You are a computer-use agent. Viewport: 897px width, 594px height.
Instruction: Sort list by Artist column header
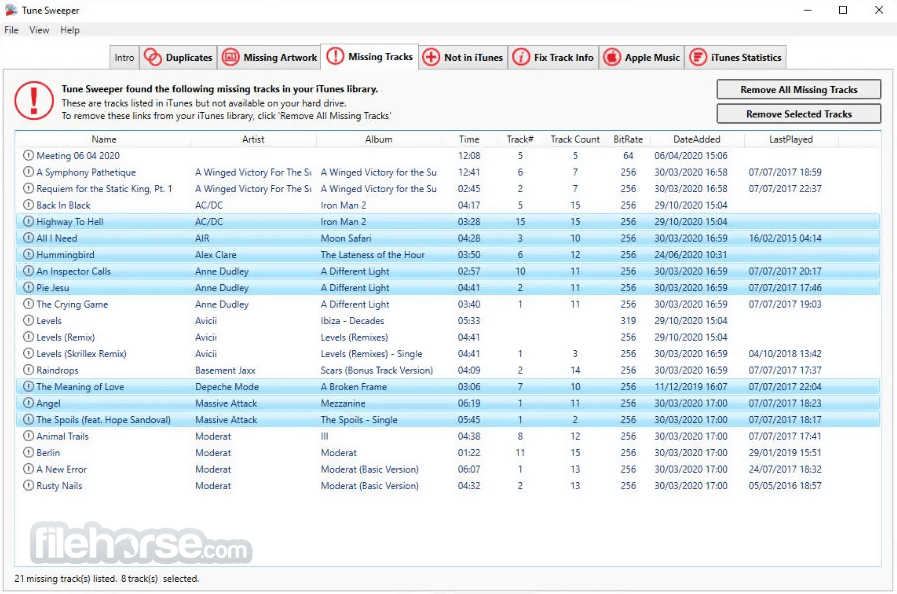(253, 139)
